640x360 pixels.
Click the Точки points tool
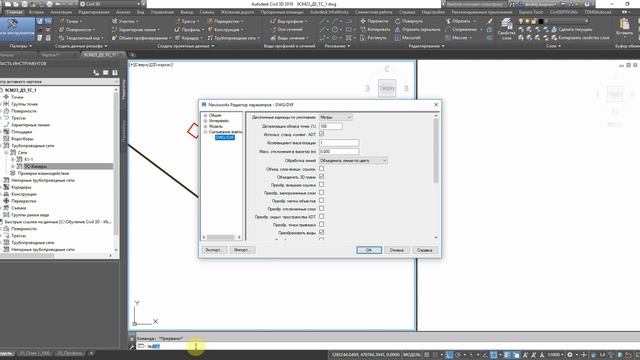coord(70,21)
